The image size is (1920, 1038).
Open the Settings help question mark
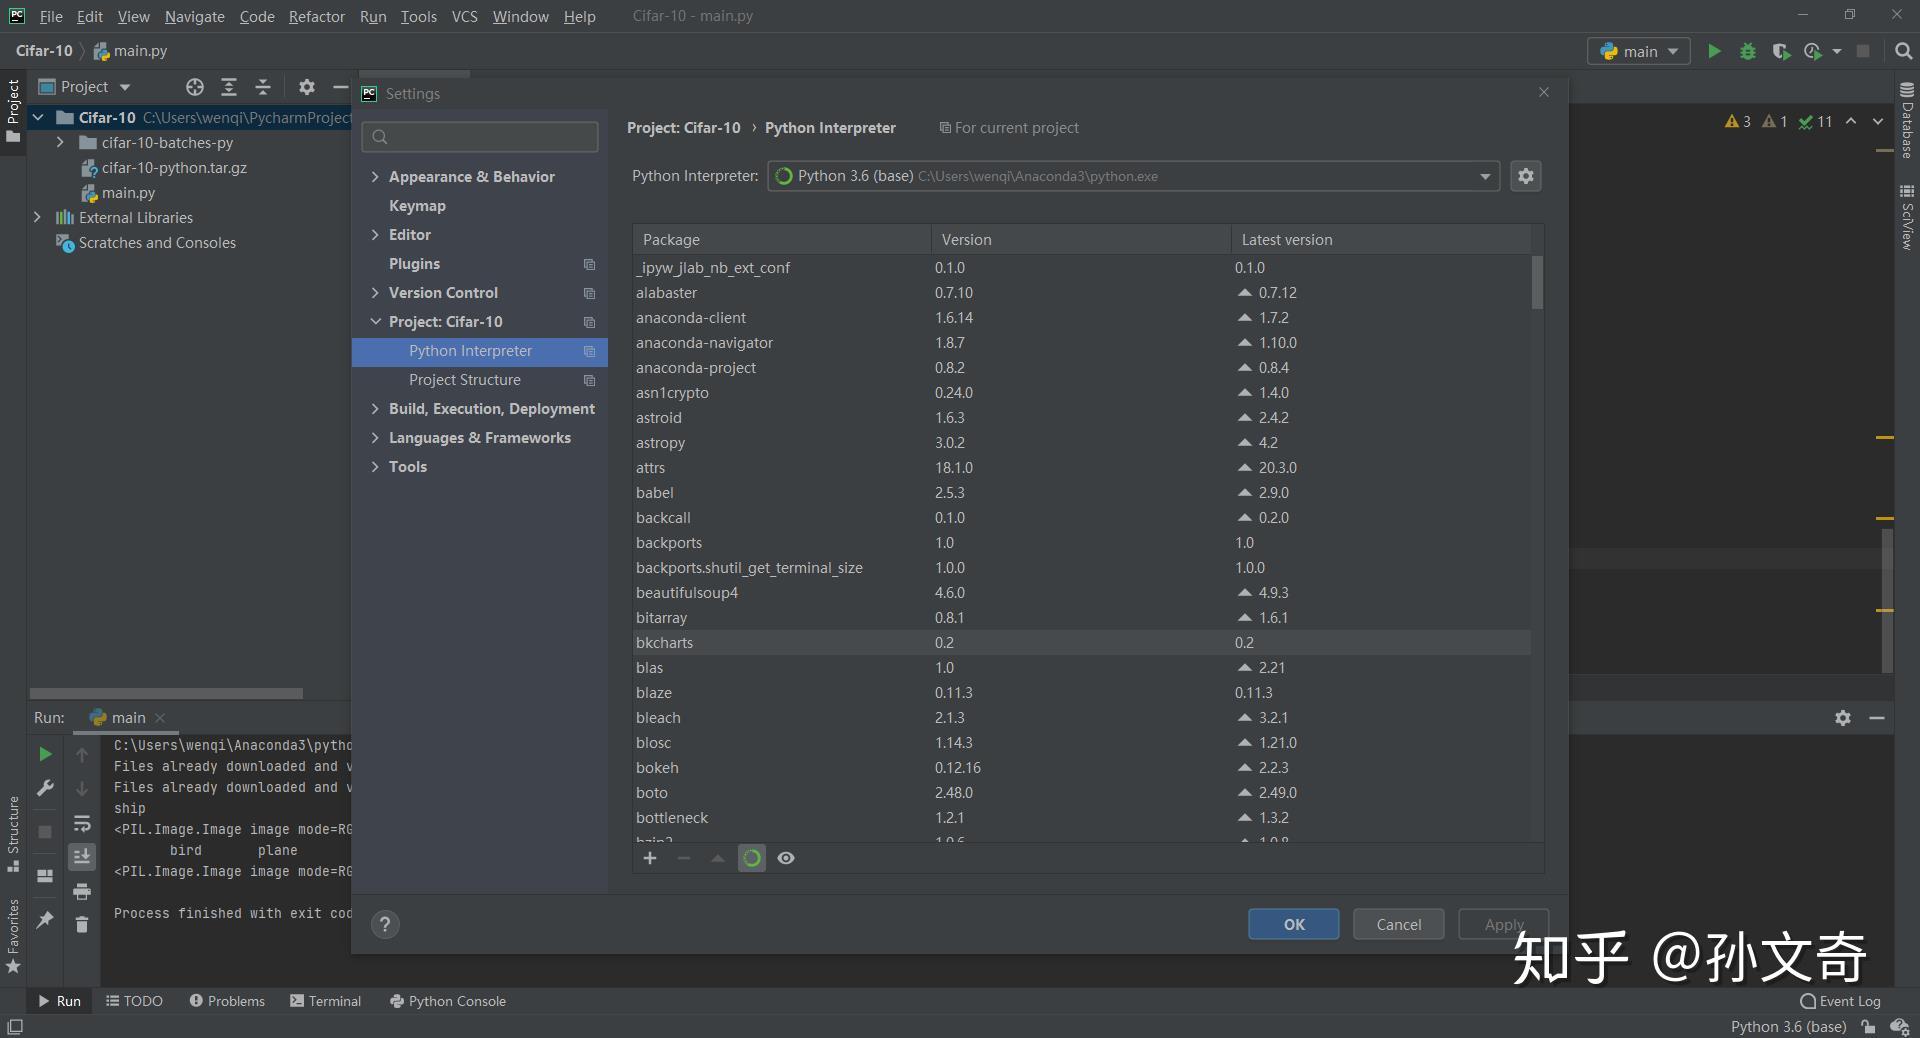(385, 925)
